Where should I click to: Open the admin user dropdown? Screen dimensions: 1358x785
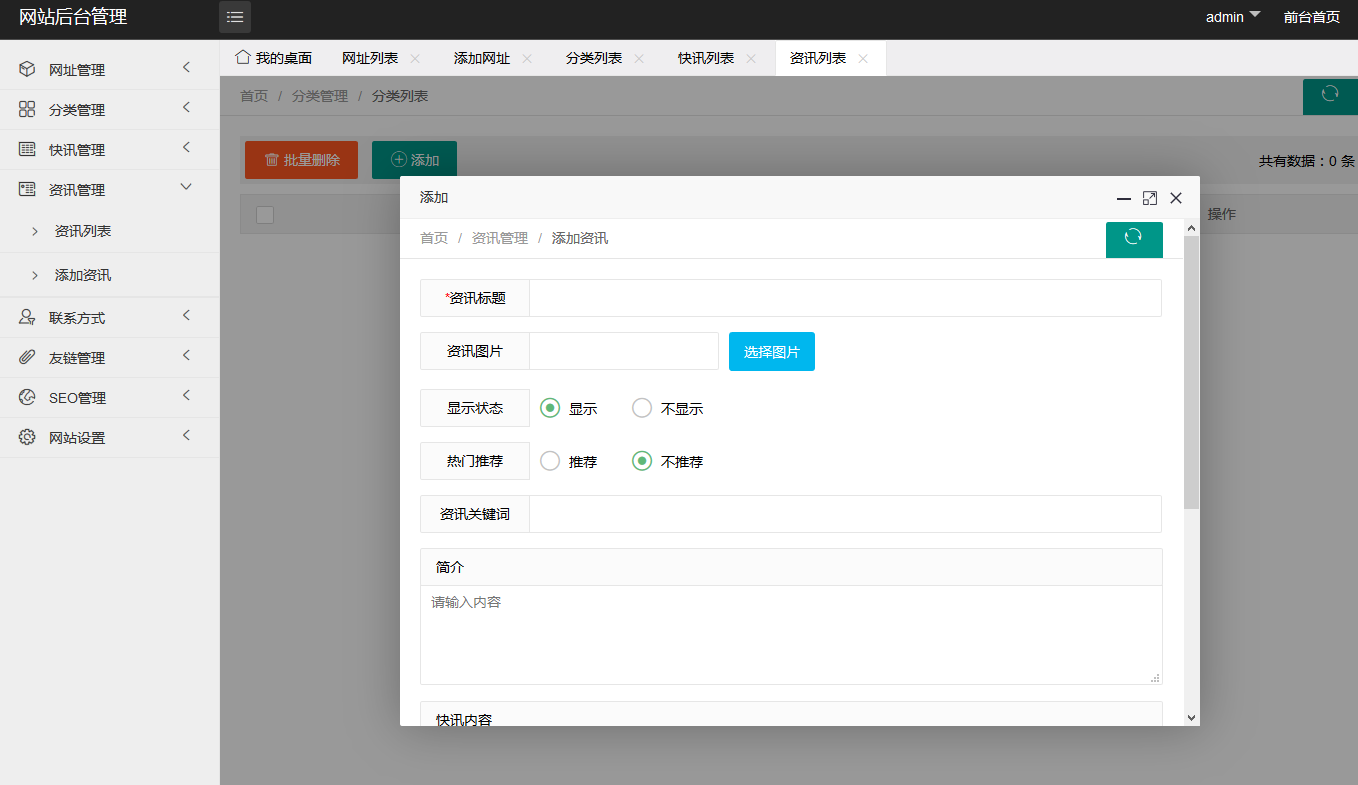[1232, 17]
